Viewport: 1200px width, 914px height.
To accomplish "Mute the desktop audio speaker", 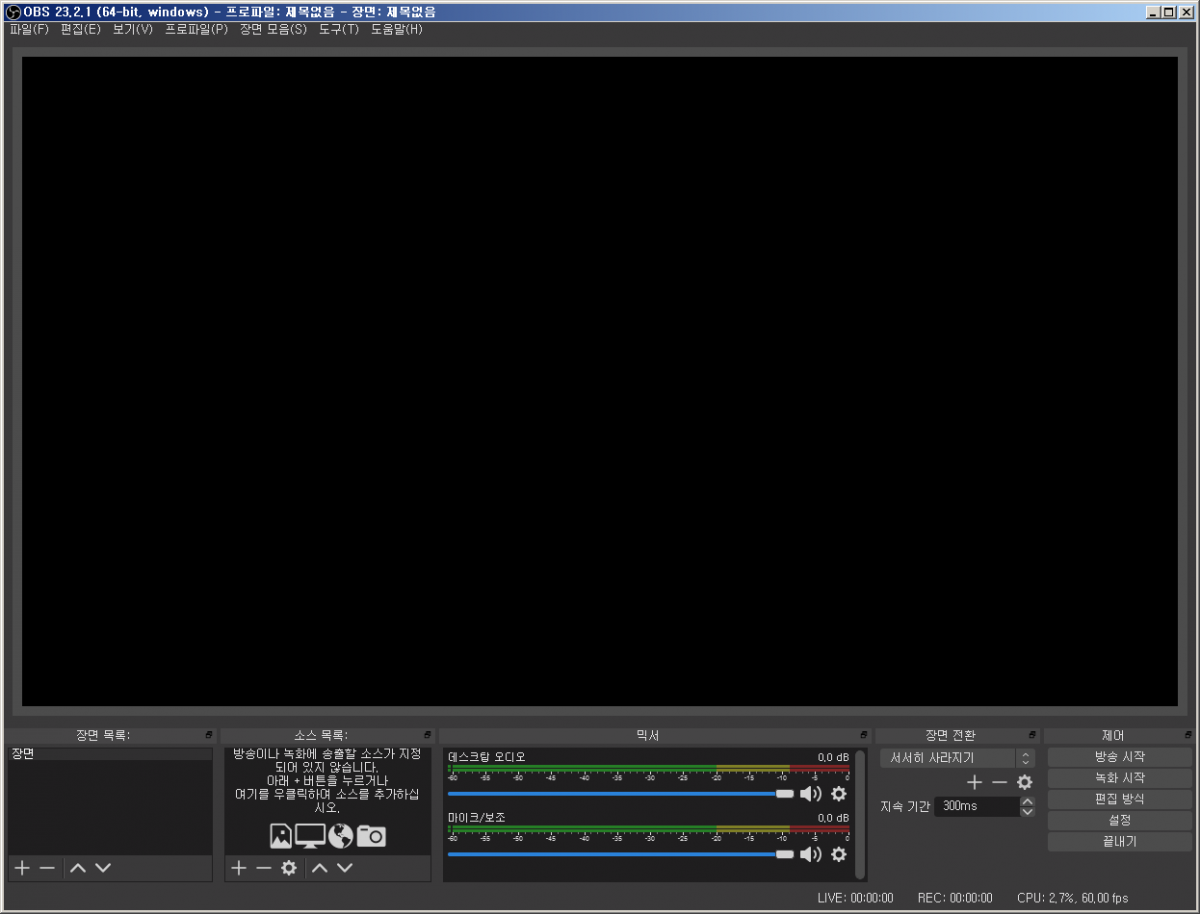I will [811, 794].
